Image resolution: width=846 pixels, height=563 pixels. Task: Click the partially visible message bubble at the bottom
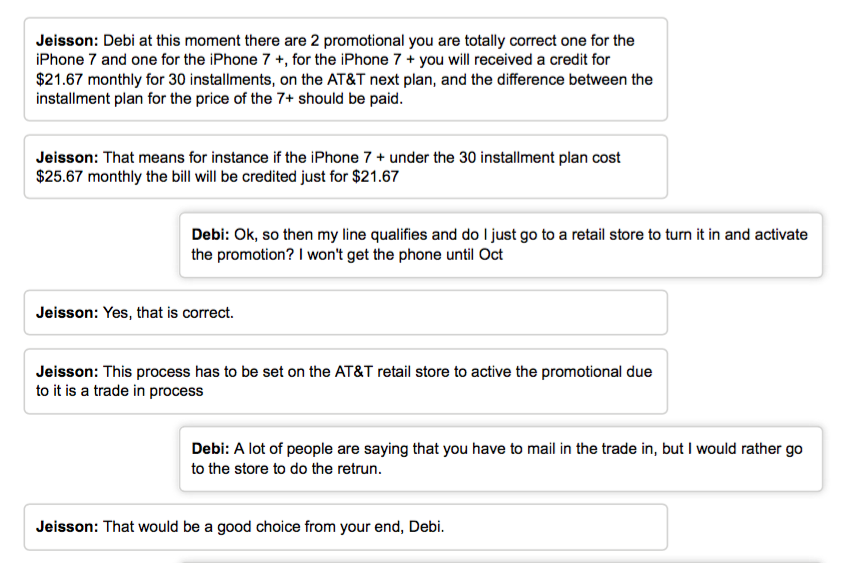coord(501,561)
